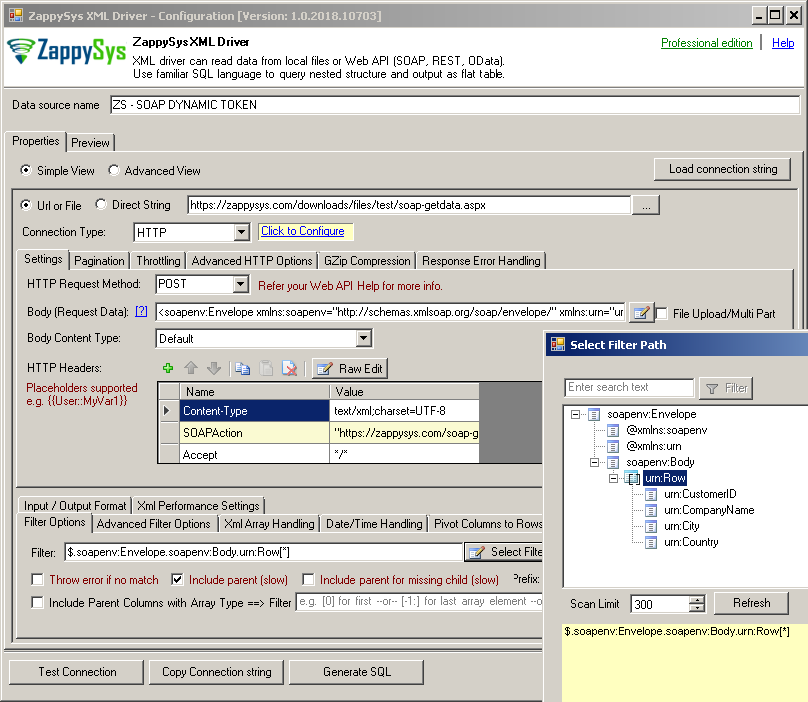Click the ZappySys logo

[66, 51]
